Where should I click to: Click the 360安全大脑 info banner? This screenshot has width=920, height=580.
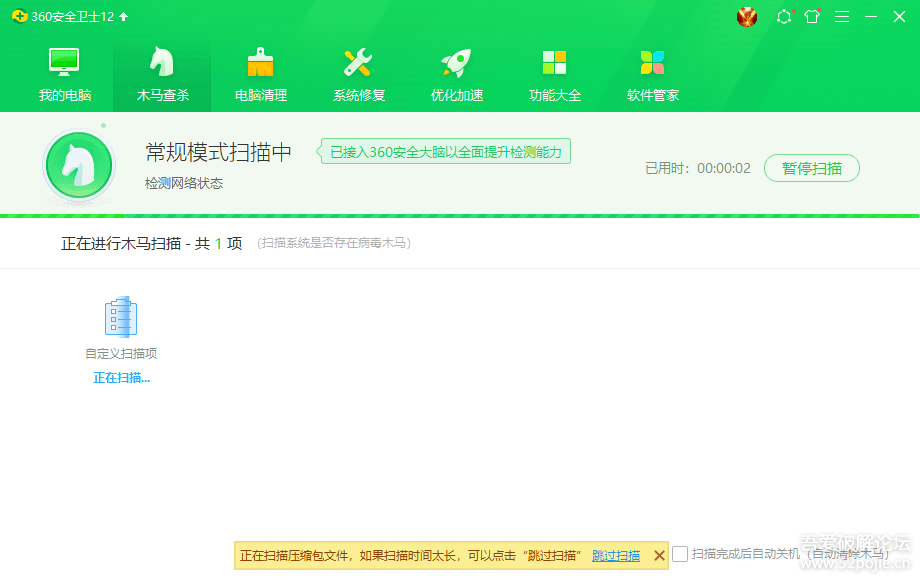[445, 152]
